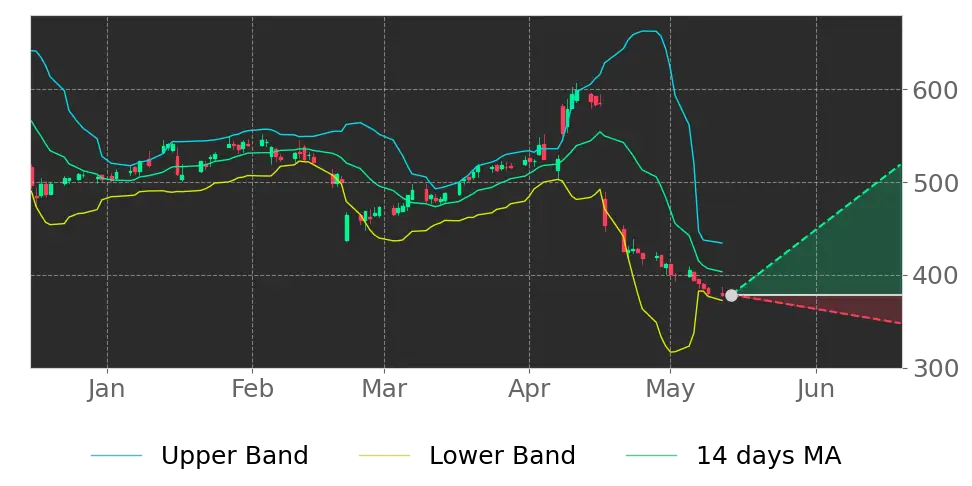Click the May x-axis label

click(671, 389)
